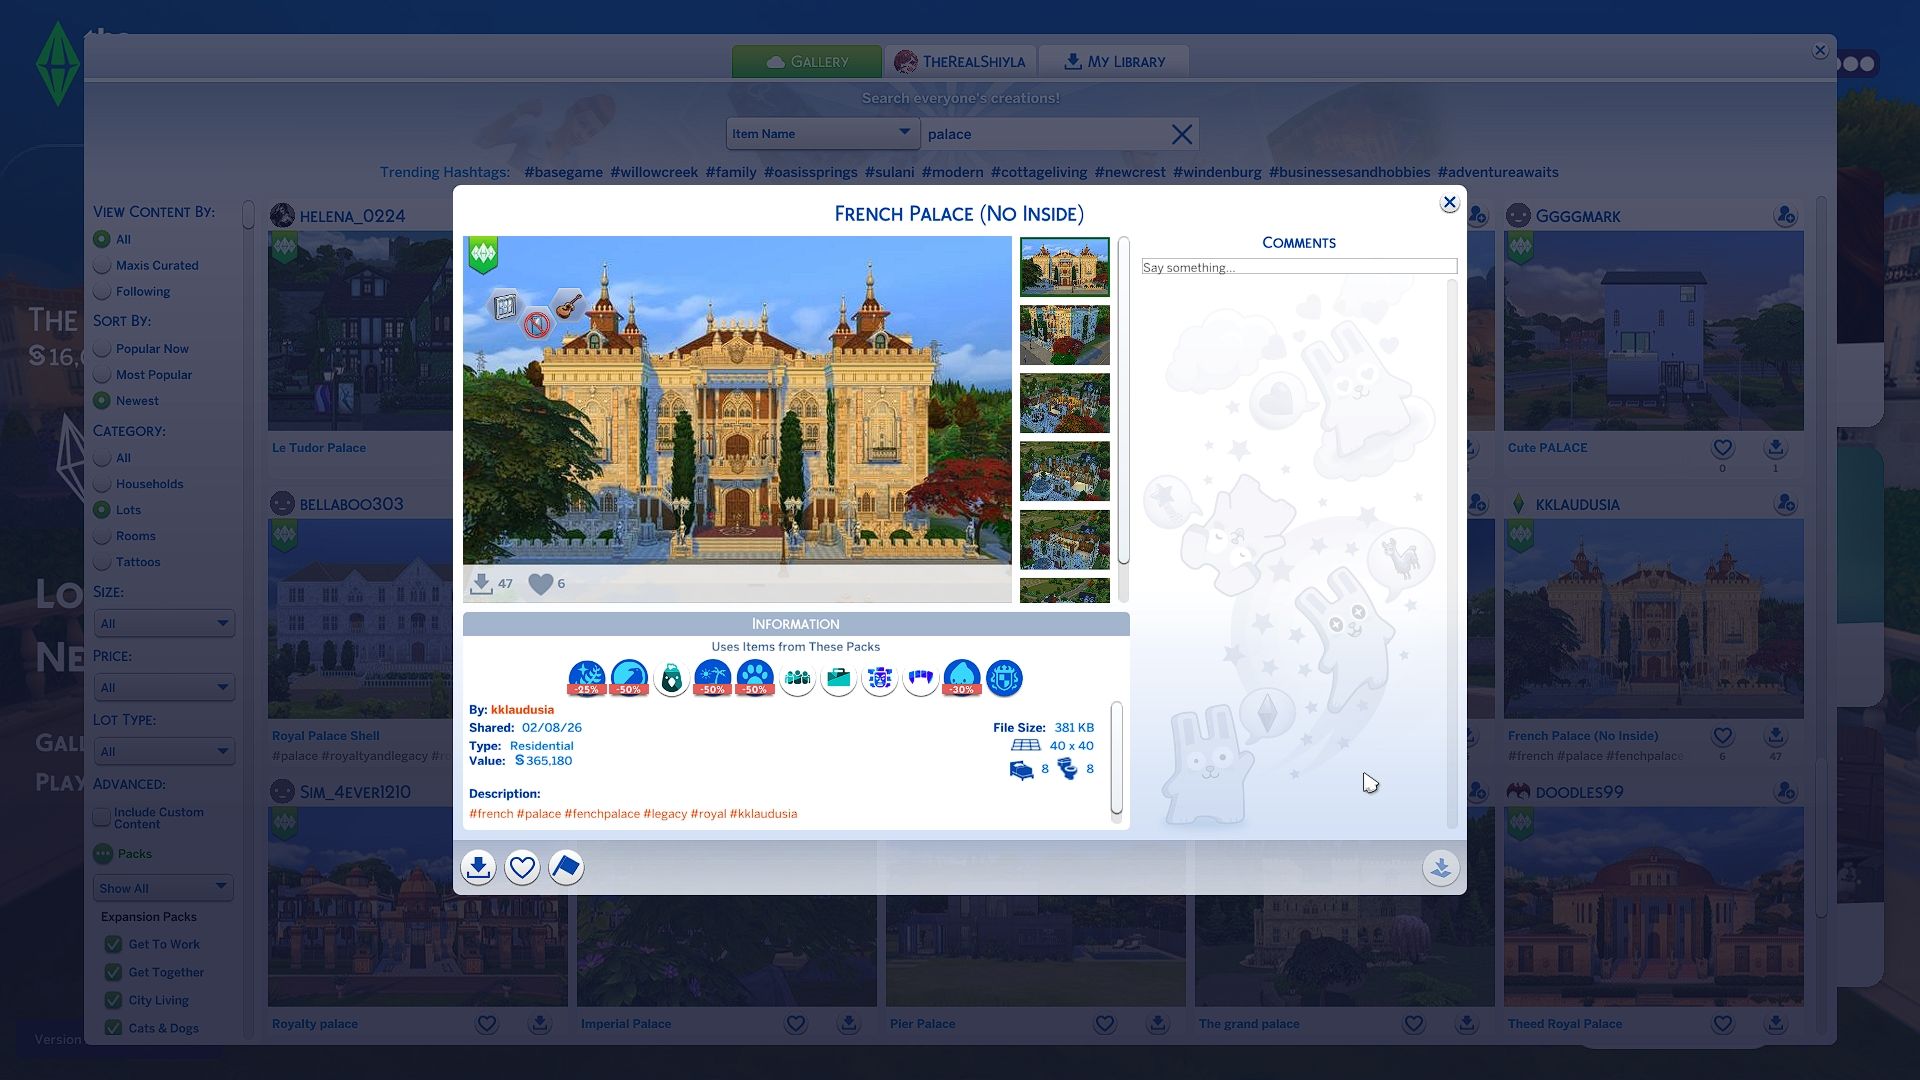Select the Maxis Curated radio option
The width and height of the screenshot is (1920, 1080).
coord(102,266)
